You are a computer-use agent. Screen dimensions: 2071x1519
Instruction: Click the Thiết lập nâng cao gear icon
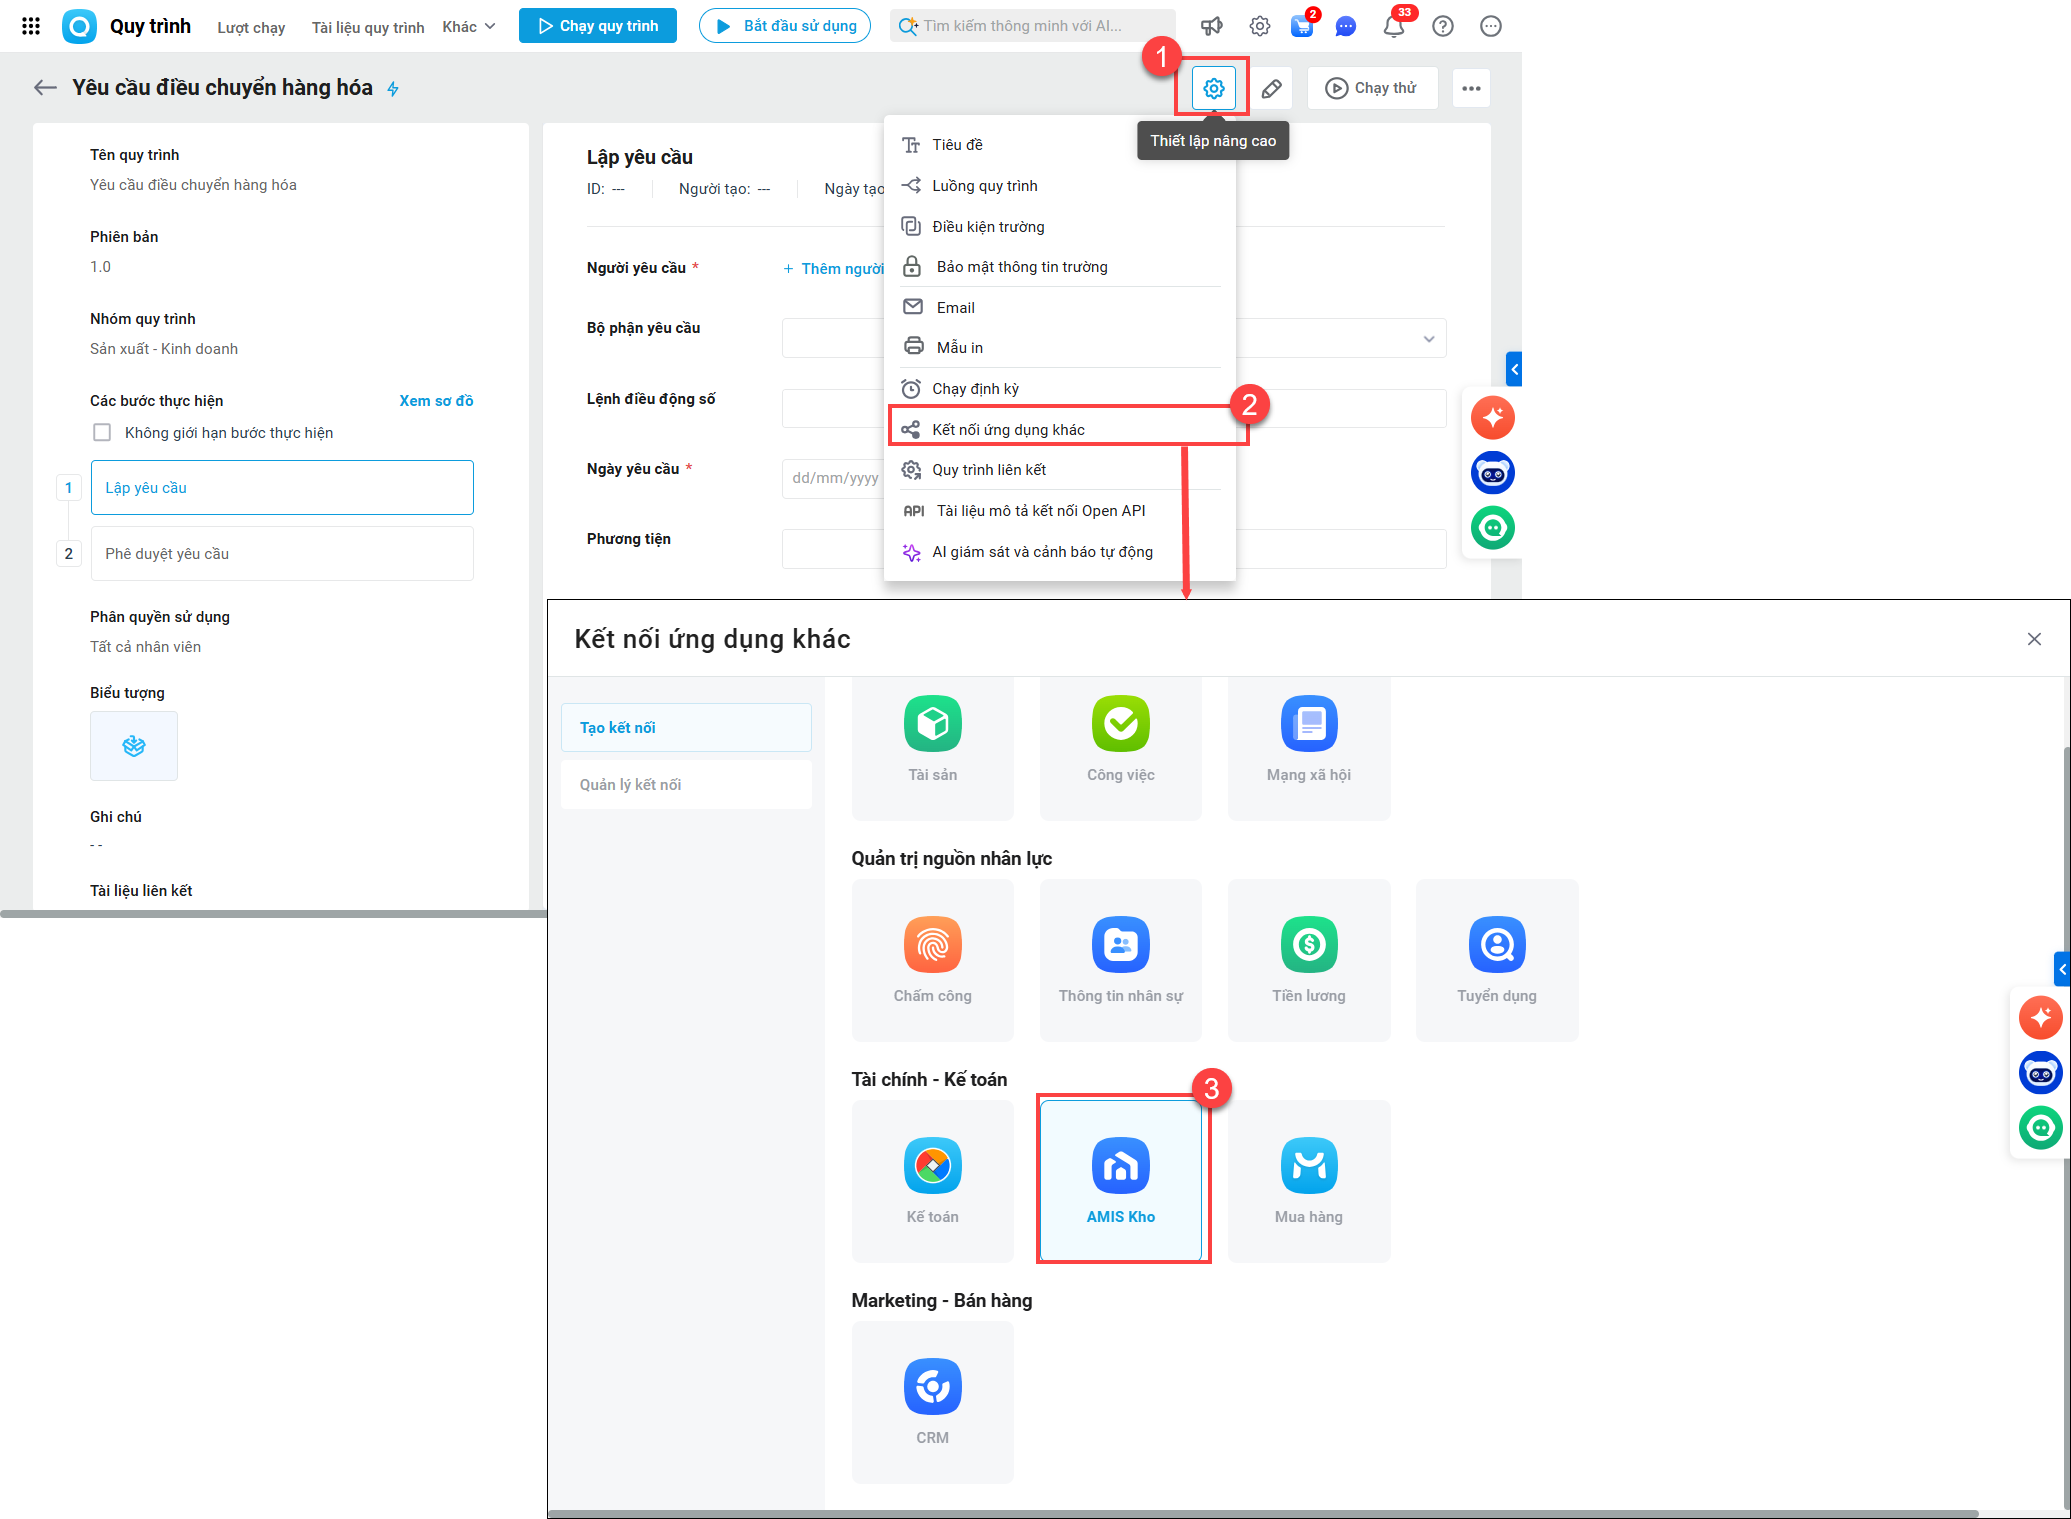(1213, 88)
